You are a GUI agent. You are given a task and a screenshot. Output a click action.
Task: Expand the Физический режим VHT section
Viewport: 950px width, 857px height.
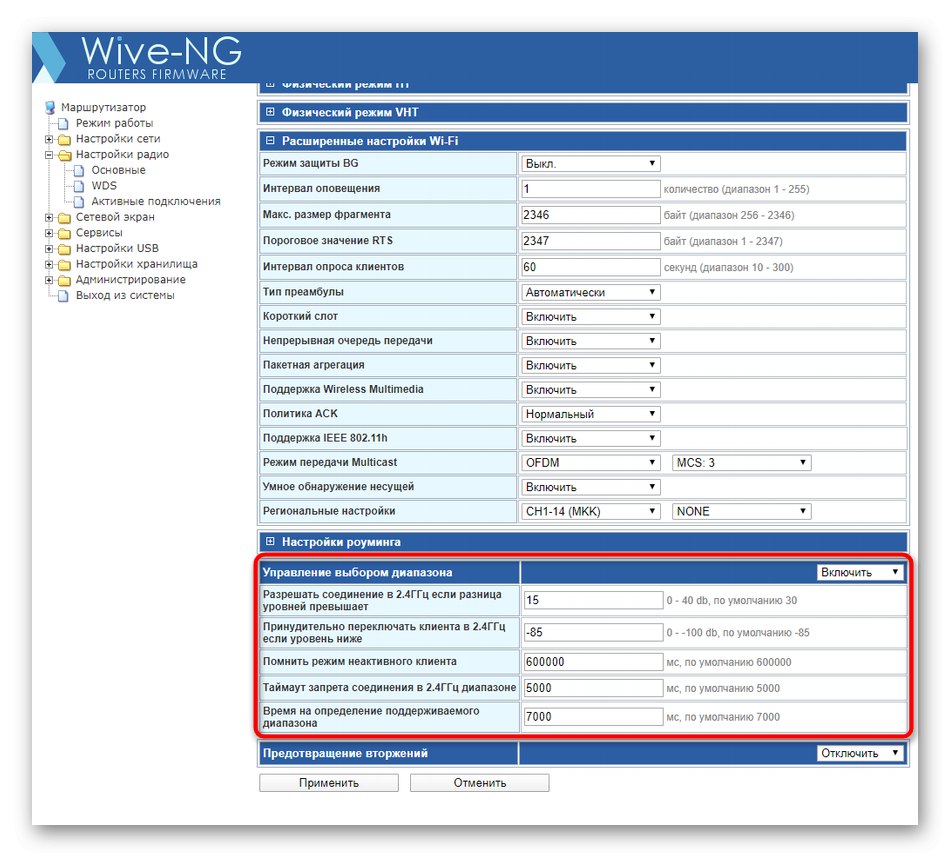tap(270, 112)
